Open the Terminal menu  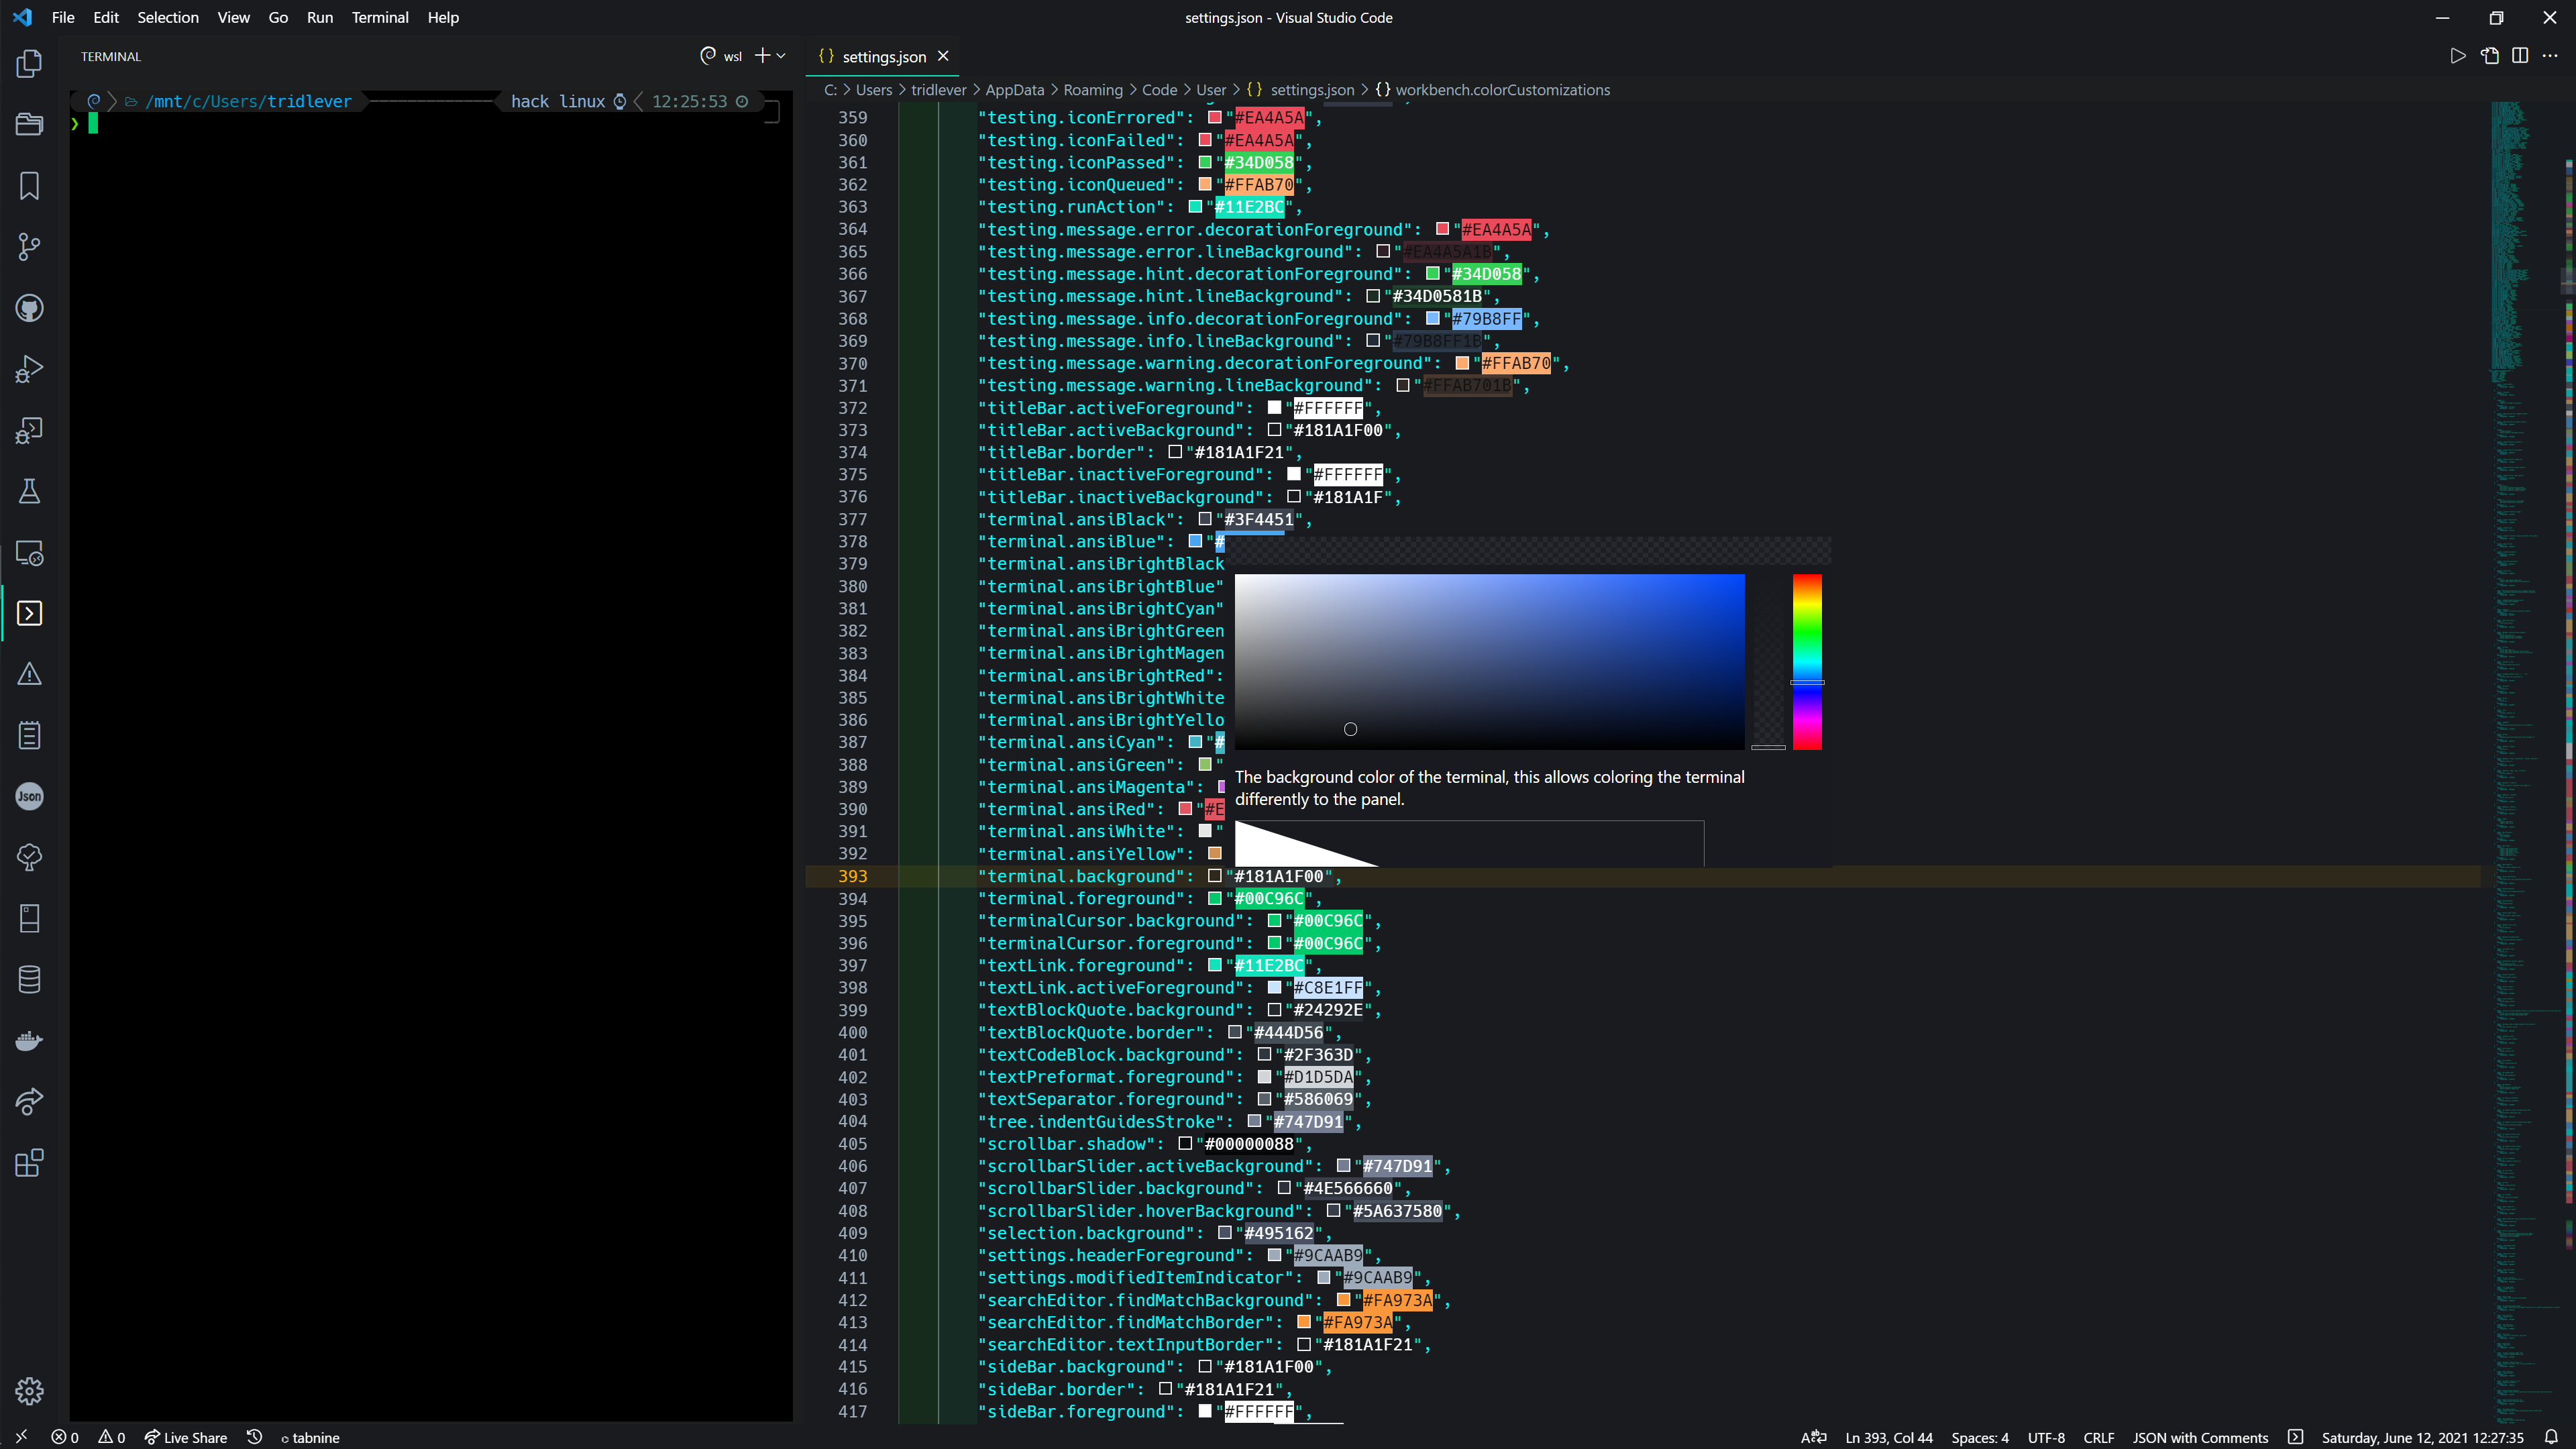(x=380, y=17)
